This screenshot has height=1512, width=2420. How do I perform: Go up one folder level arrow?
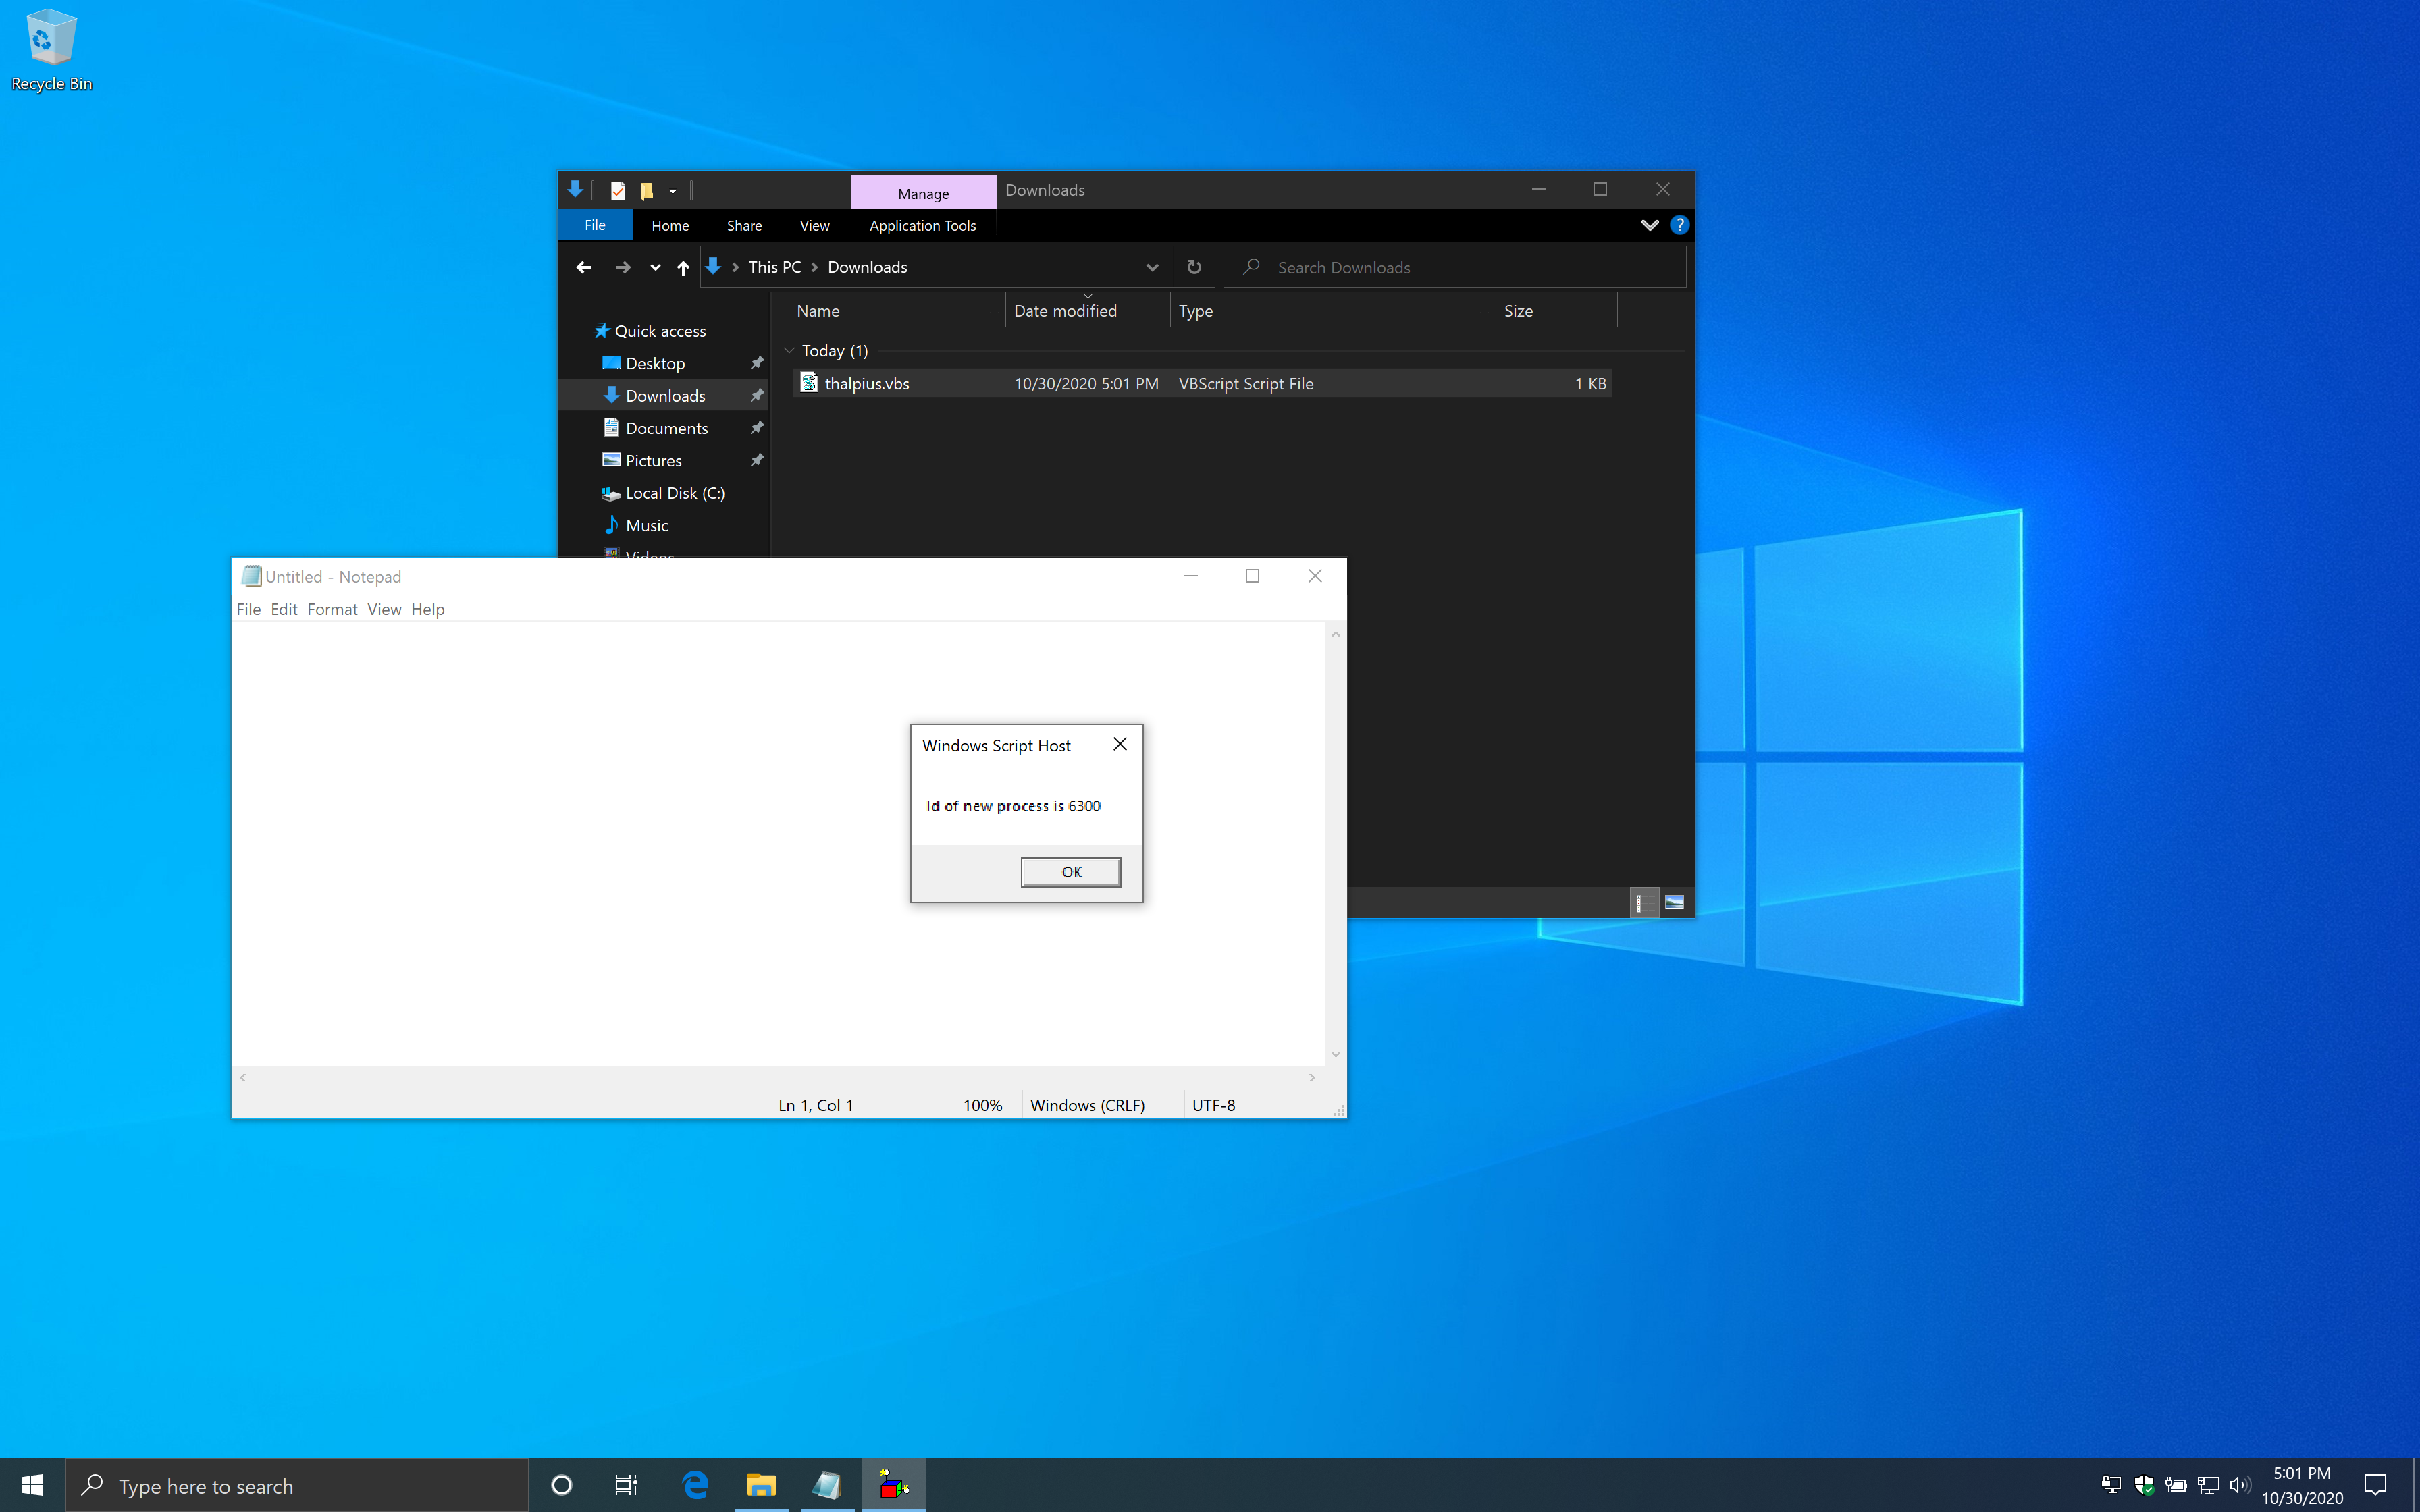683,267
